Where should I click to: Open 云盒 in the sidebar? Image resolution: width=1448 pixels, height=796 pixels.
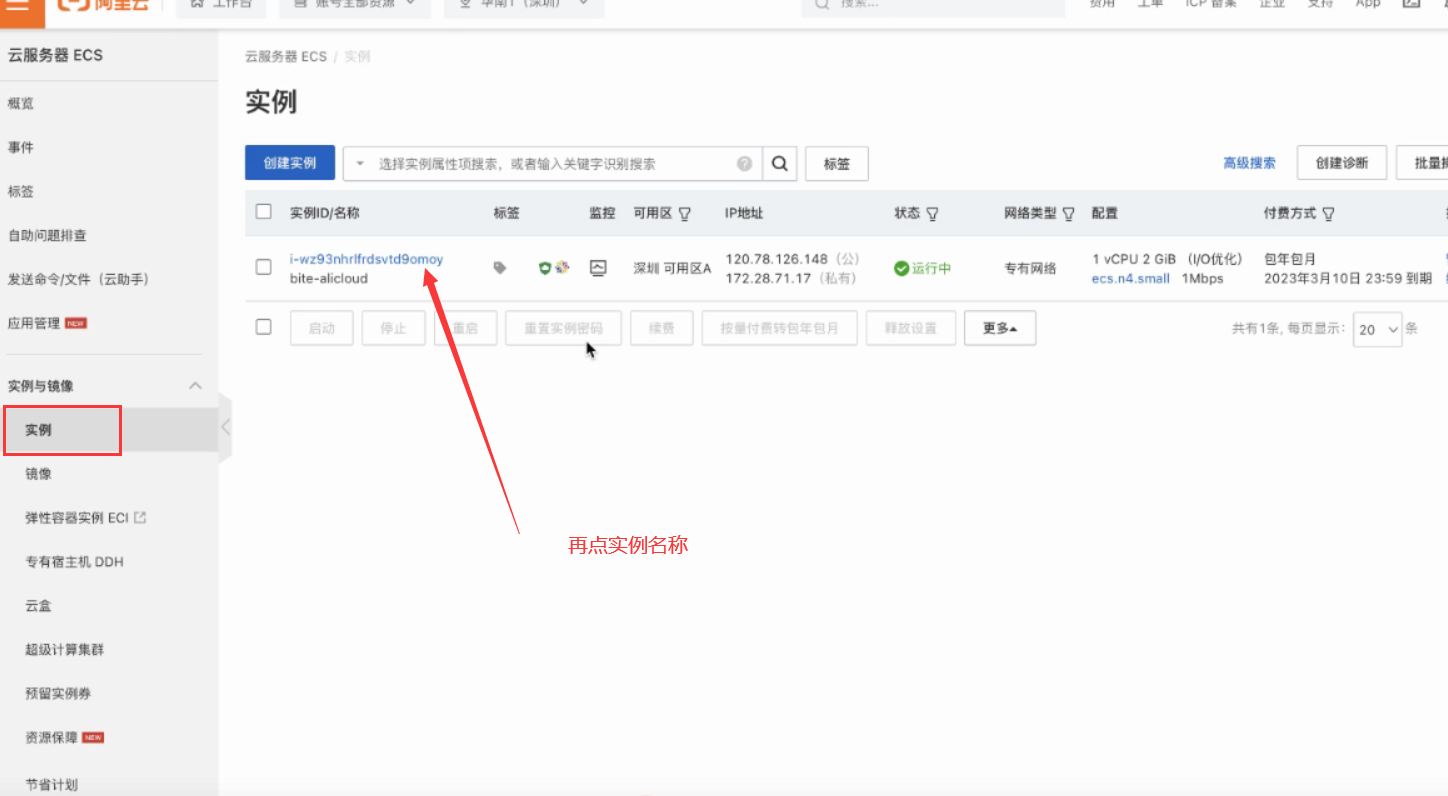pos(38,606)
